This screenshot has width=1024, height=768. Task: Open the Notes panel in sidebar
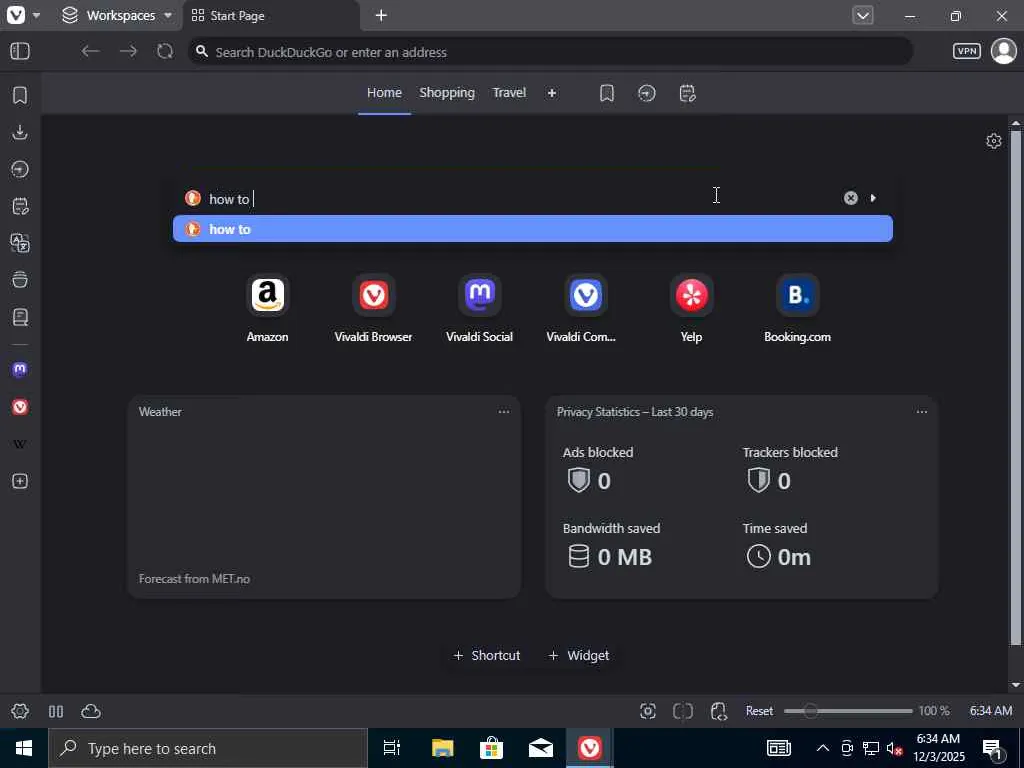[20, 206]
